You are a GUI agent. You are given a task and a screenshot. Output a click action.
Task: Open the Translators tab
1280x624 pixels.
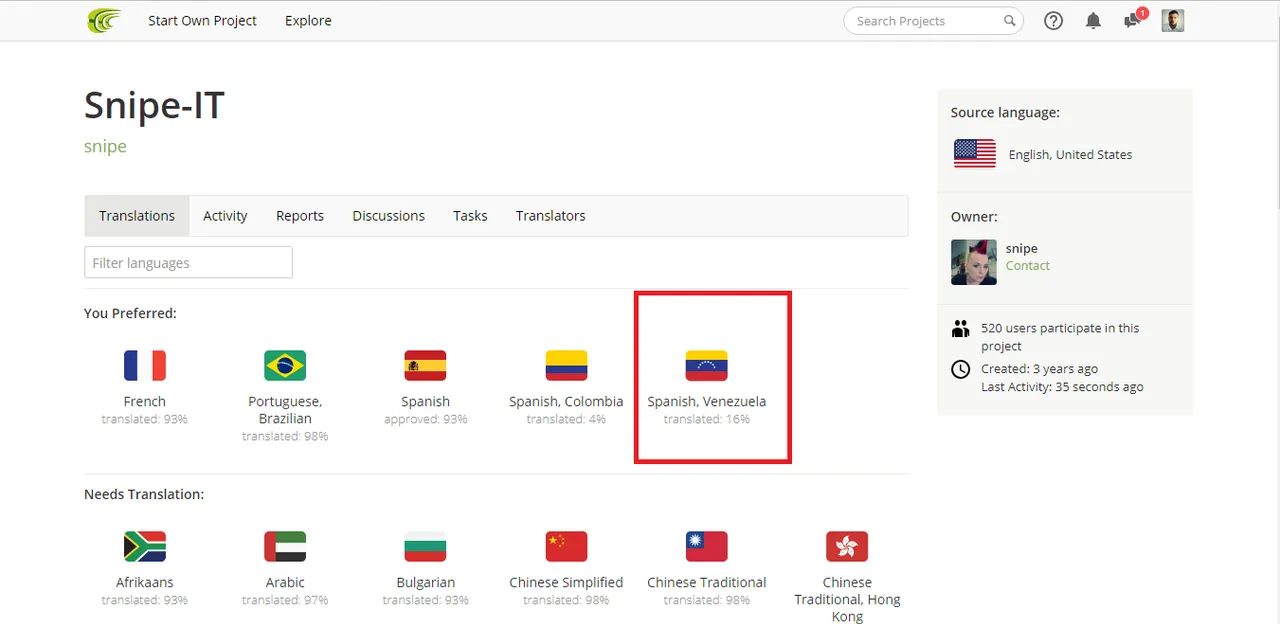(x=551, y=216)
